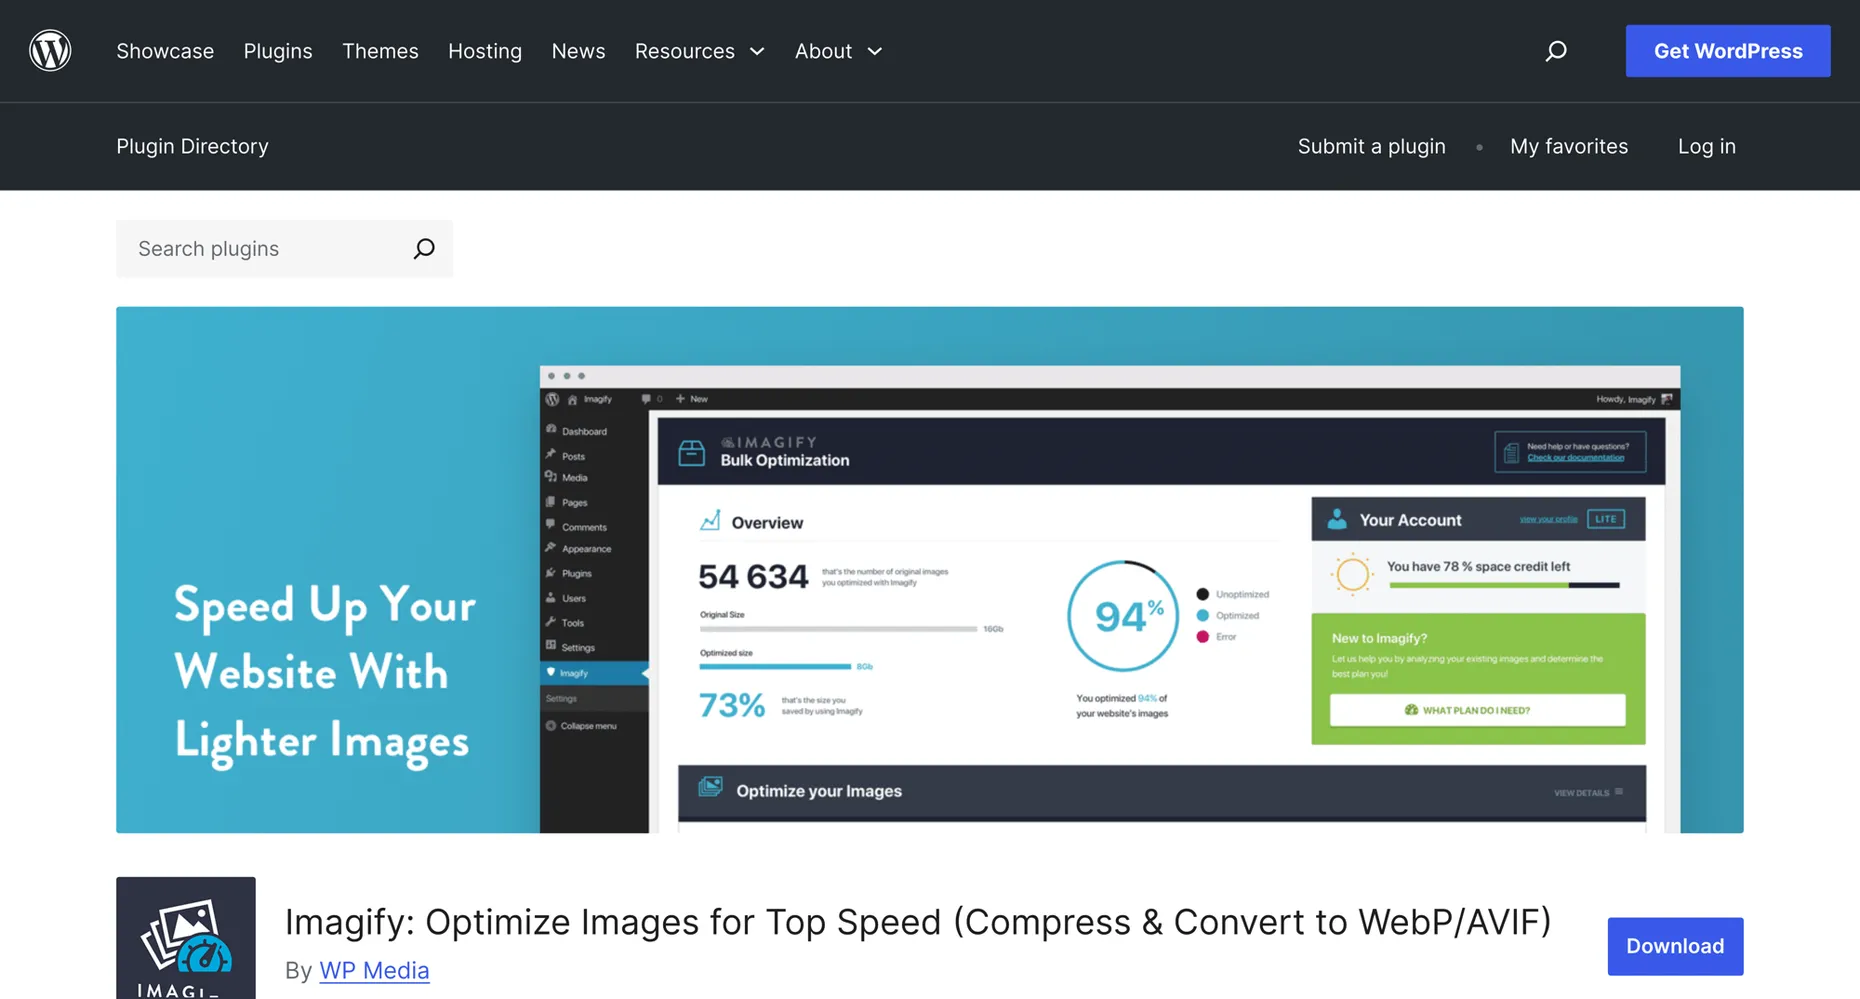The image size is (1860, 999).
Task: Click the Get WordPress button
Action: coord(1728,51)
